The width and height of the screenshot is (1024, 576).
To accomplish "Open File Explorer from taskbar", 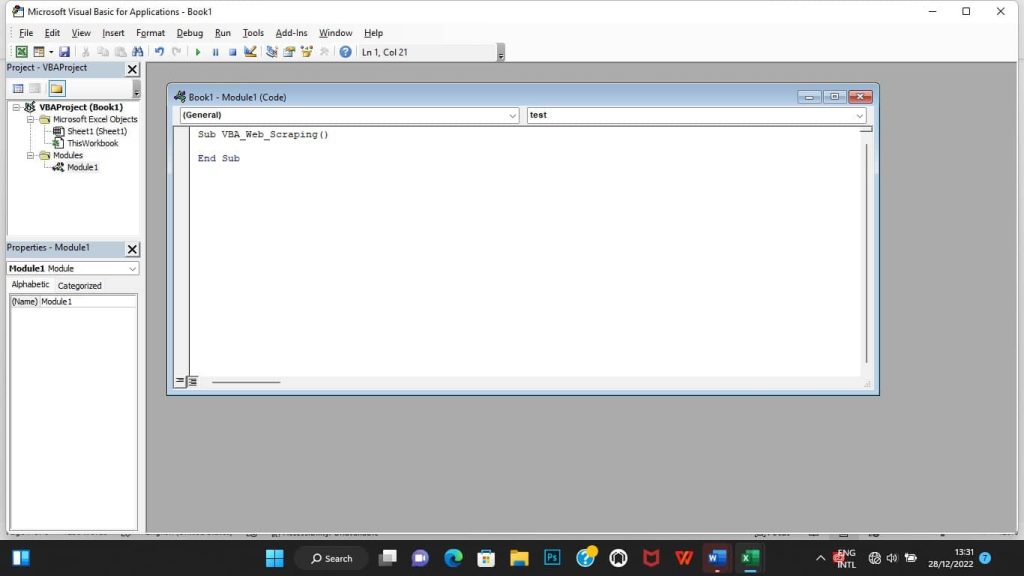I will 519,558.
